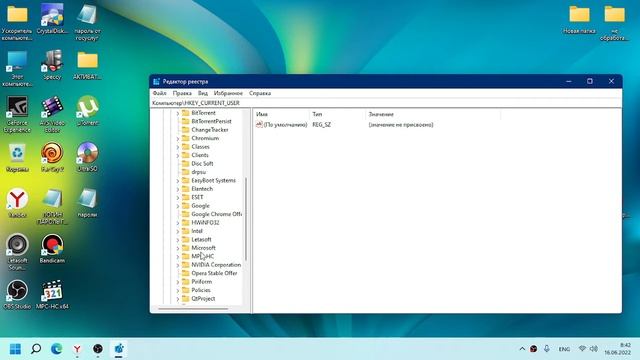640x360 pixels.
Task: Select the OBS Studio desktop icon
Action: click(17, 294)
